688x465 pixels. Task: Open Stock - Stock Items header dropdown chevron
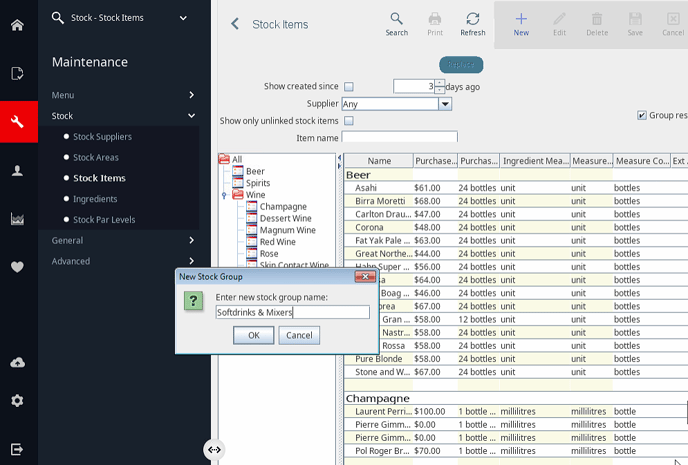click(183, 18)
